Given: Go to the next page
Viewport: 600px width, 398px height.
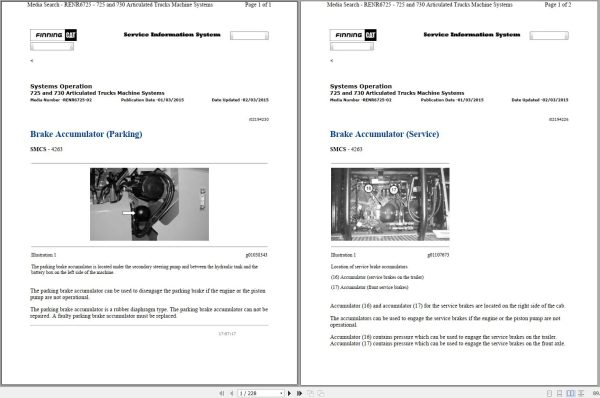Looking at the screenshot, I should (289, 393).
